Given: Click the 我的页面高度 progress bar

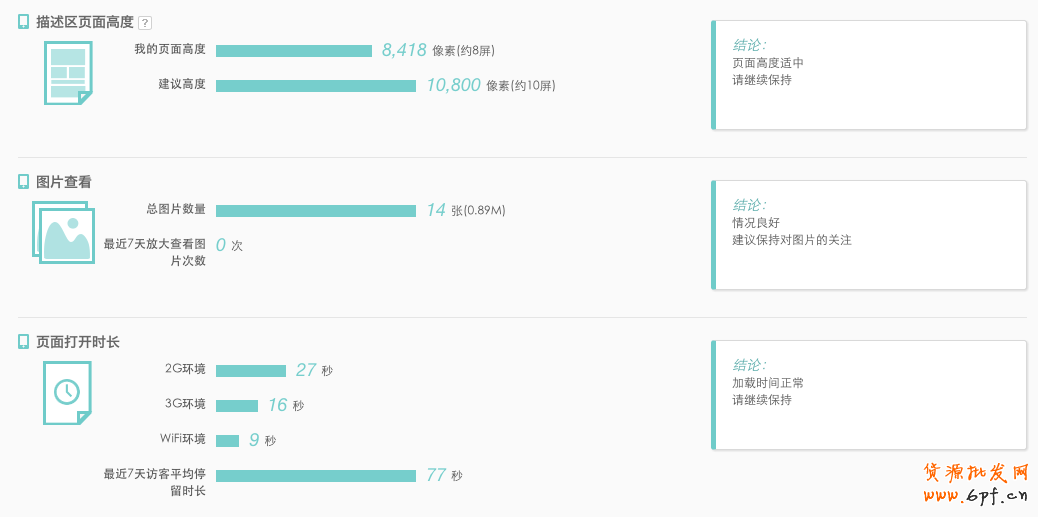Looking at the screenshot, I should click(x=294, y=51).
